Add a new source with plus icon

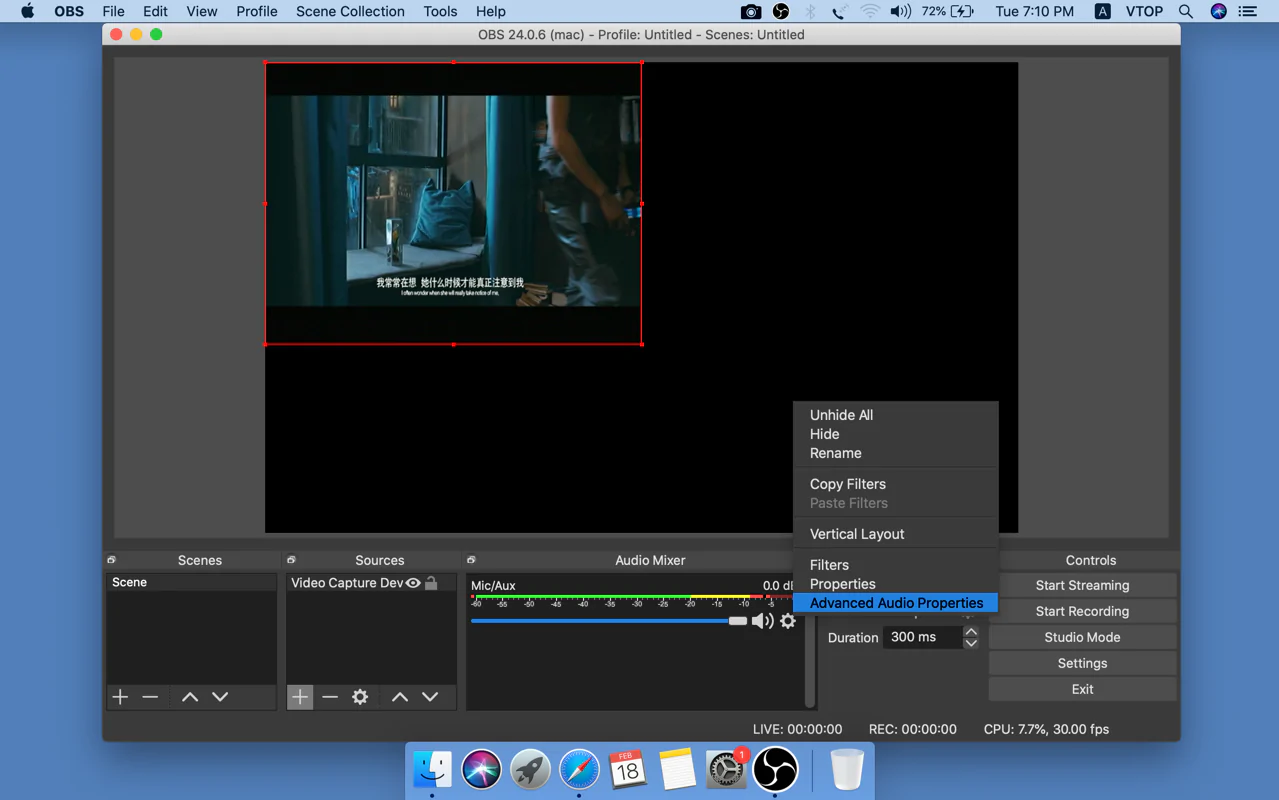pyautogui.click(x=300, y=697)
